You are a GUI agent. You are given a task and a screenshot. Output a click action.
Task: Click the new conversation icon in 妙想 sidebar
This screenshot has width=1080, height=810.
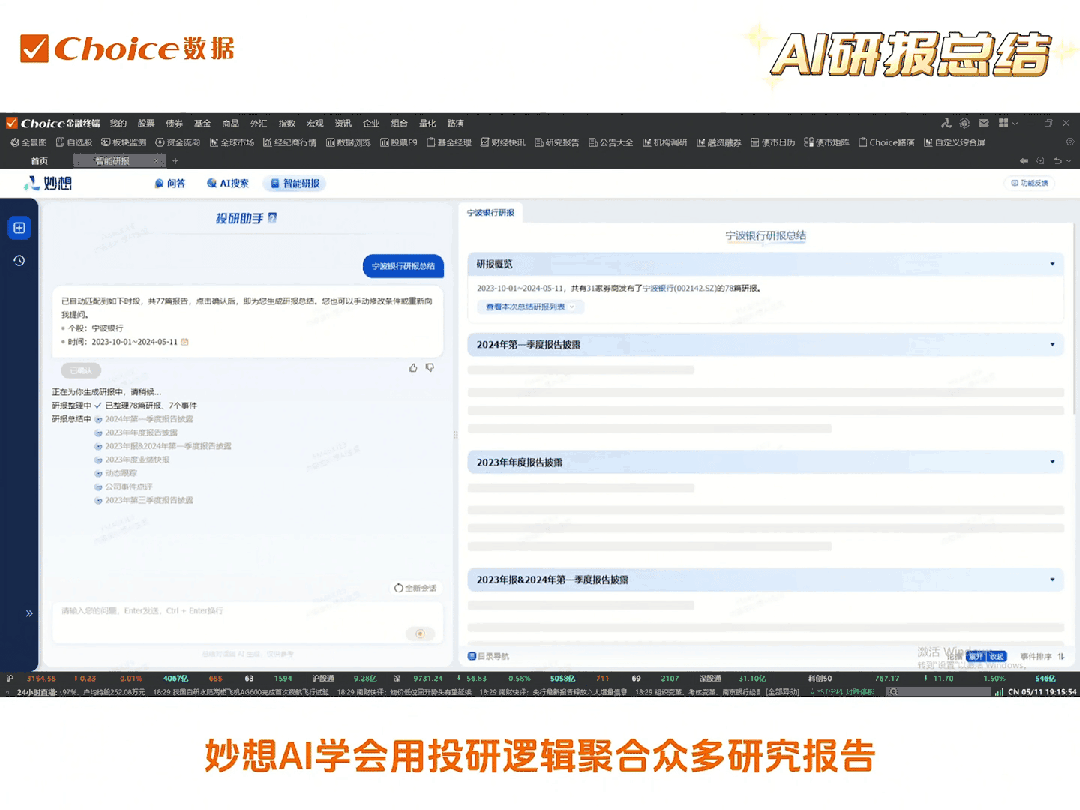(x=19, y=227)
